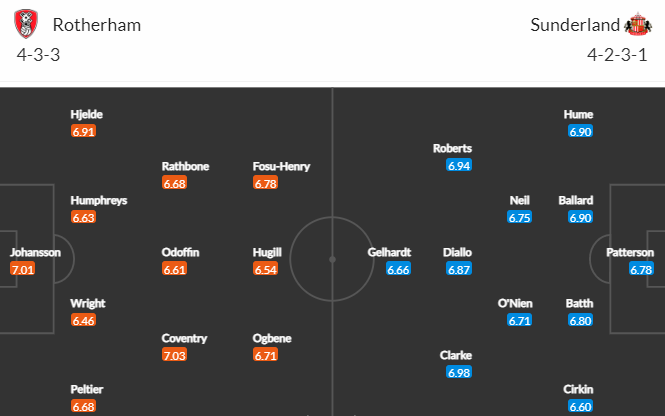Select Coventry's 7.03 rating badge

click(x=174, y=355)
